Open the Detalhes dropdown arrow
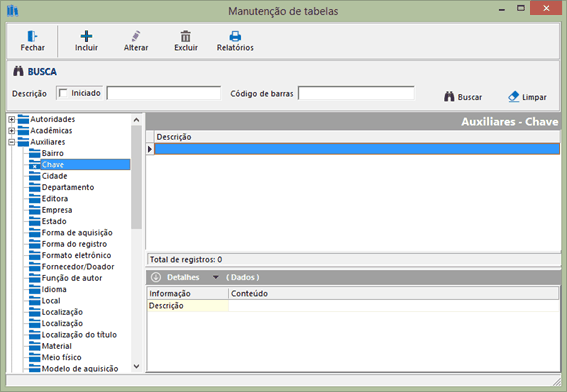Viewport: 567px width, 392px height. (216, 277)
